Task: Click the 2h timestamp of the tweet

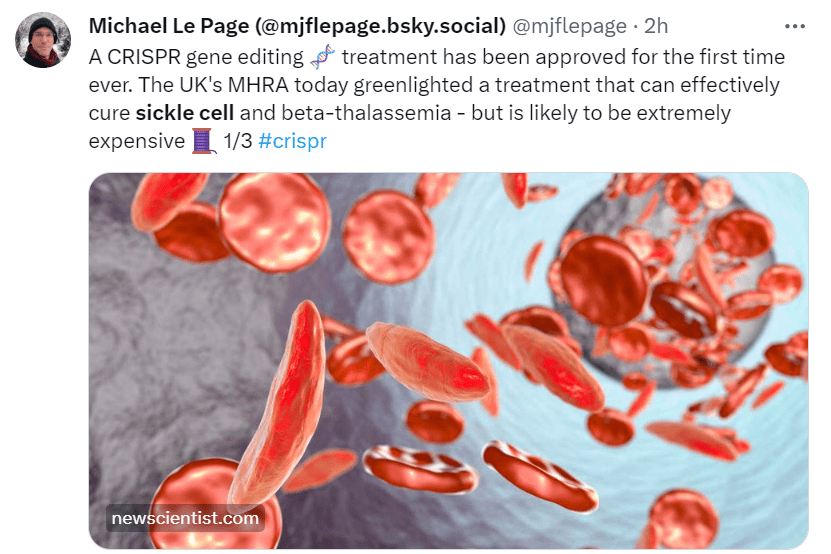Action: click(656, 26)
